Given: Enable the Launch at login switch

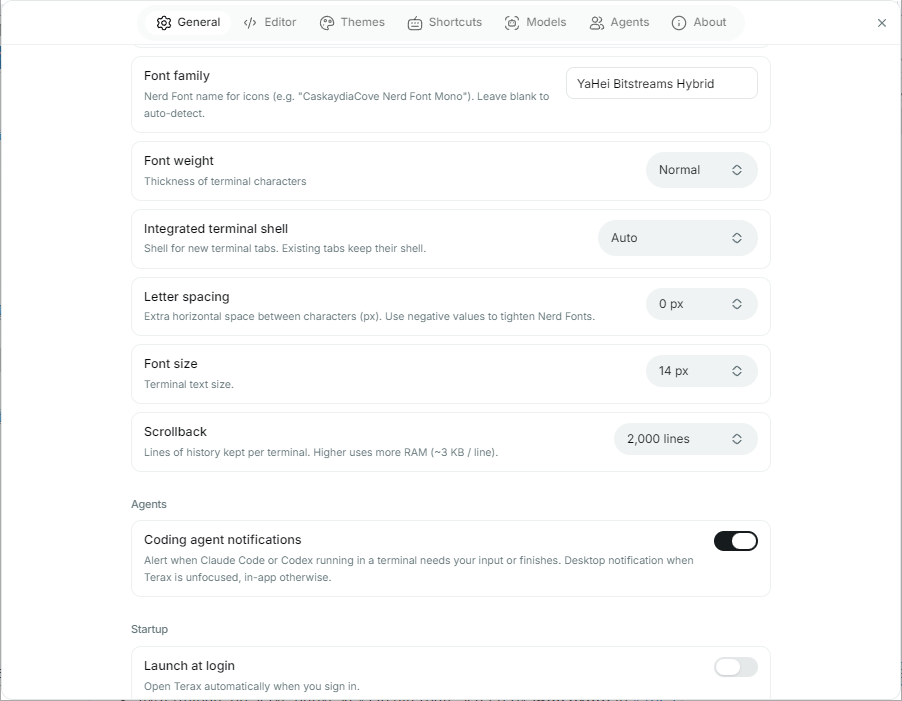Looking at the screenshot, I should (x=736, y=667).
